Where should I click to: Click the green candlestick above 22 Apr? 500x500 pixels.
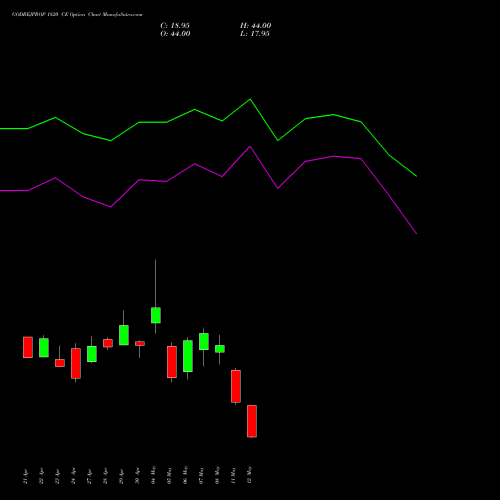tap(44, 348)
